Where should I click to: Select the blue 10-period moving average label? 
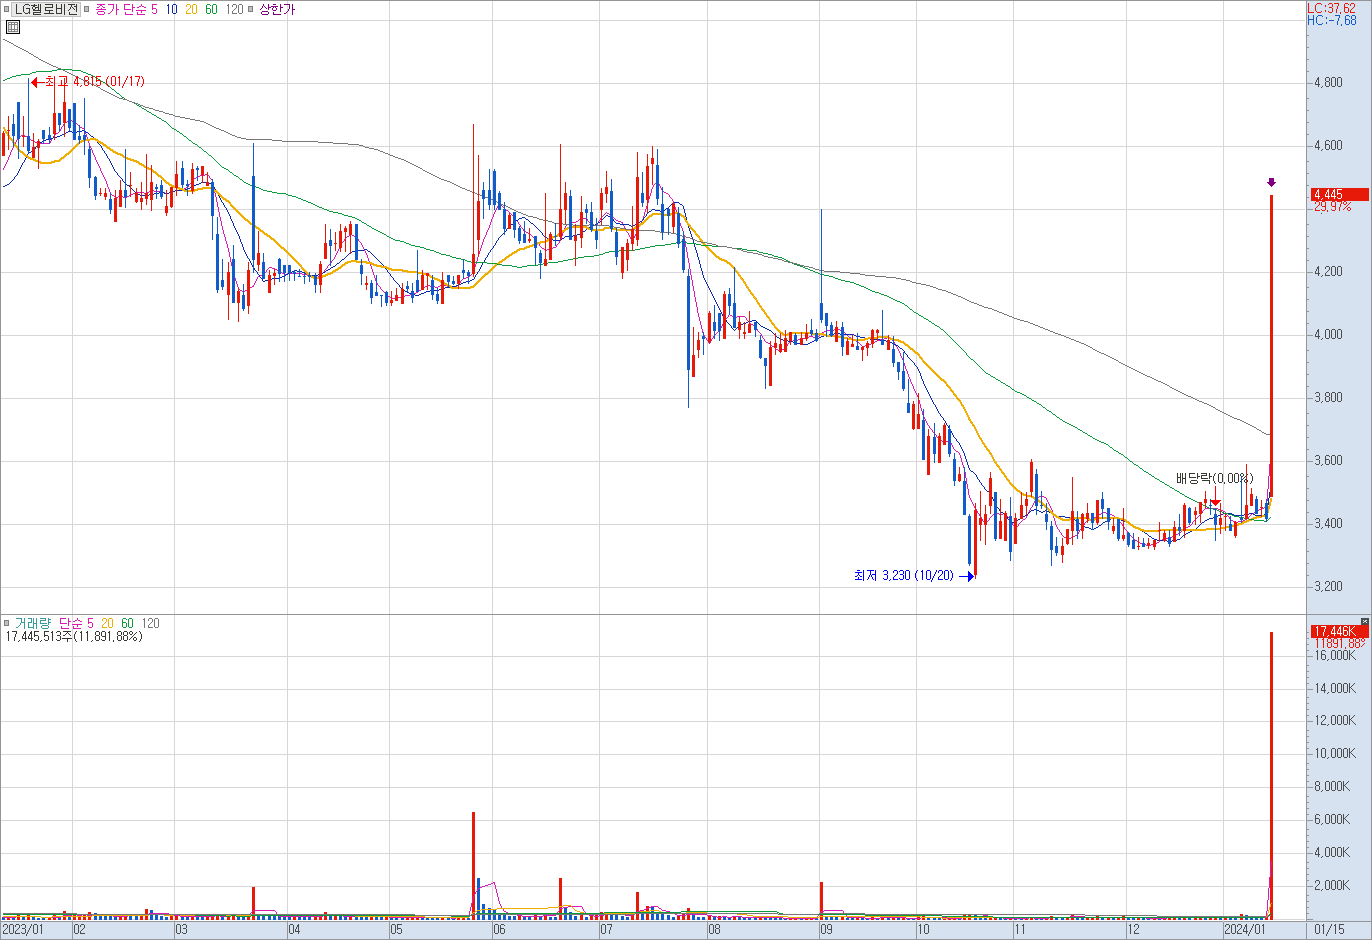coord(172,9)
